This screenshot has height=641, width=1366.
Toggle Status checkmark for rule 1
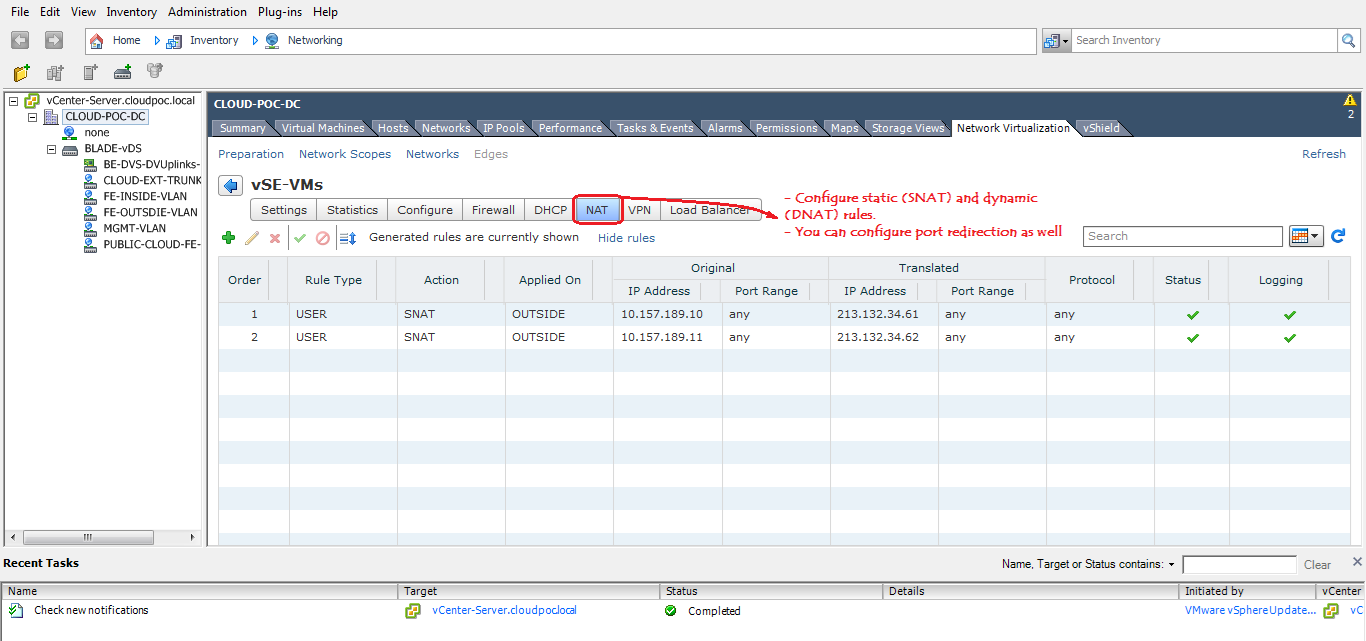pos(1189,313)
